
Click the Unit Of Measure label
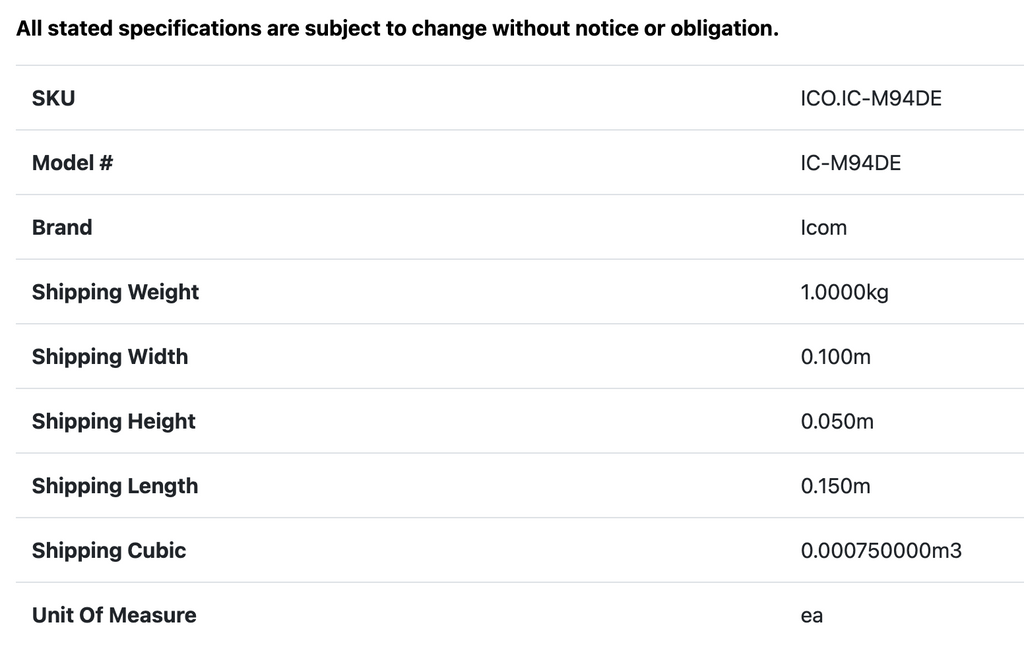tap(114, 615)
